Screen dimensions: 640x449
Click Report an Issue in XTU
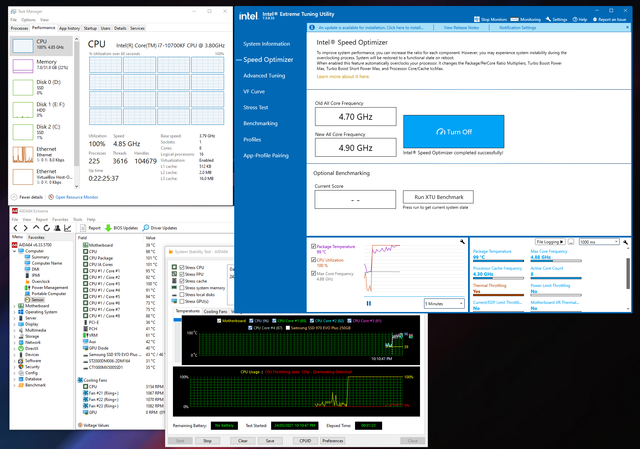click(609, 19)
